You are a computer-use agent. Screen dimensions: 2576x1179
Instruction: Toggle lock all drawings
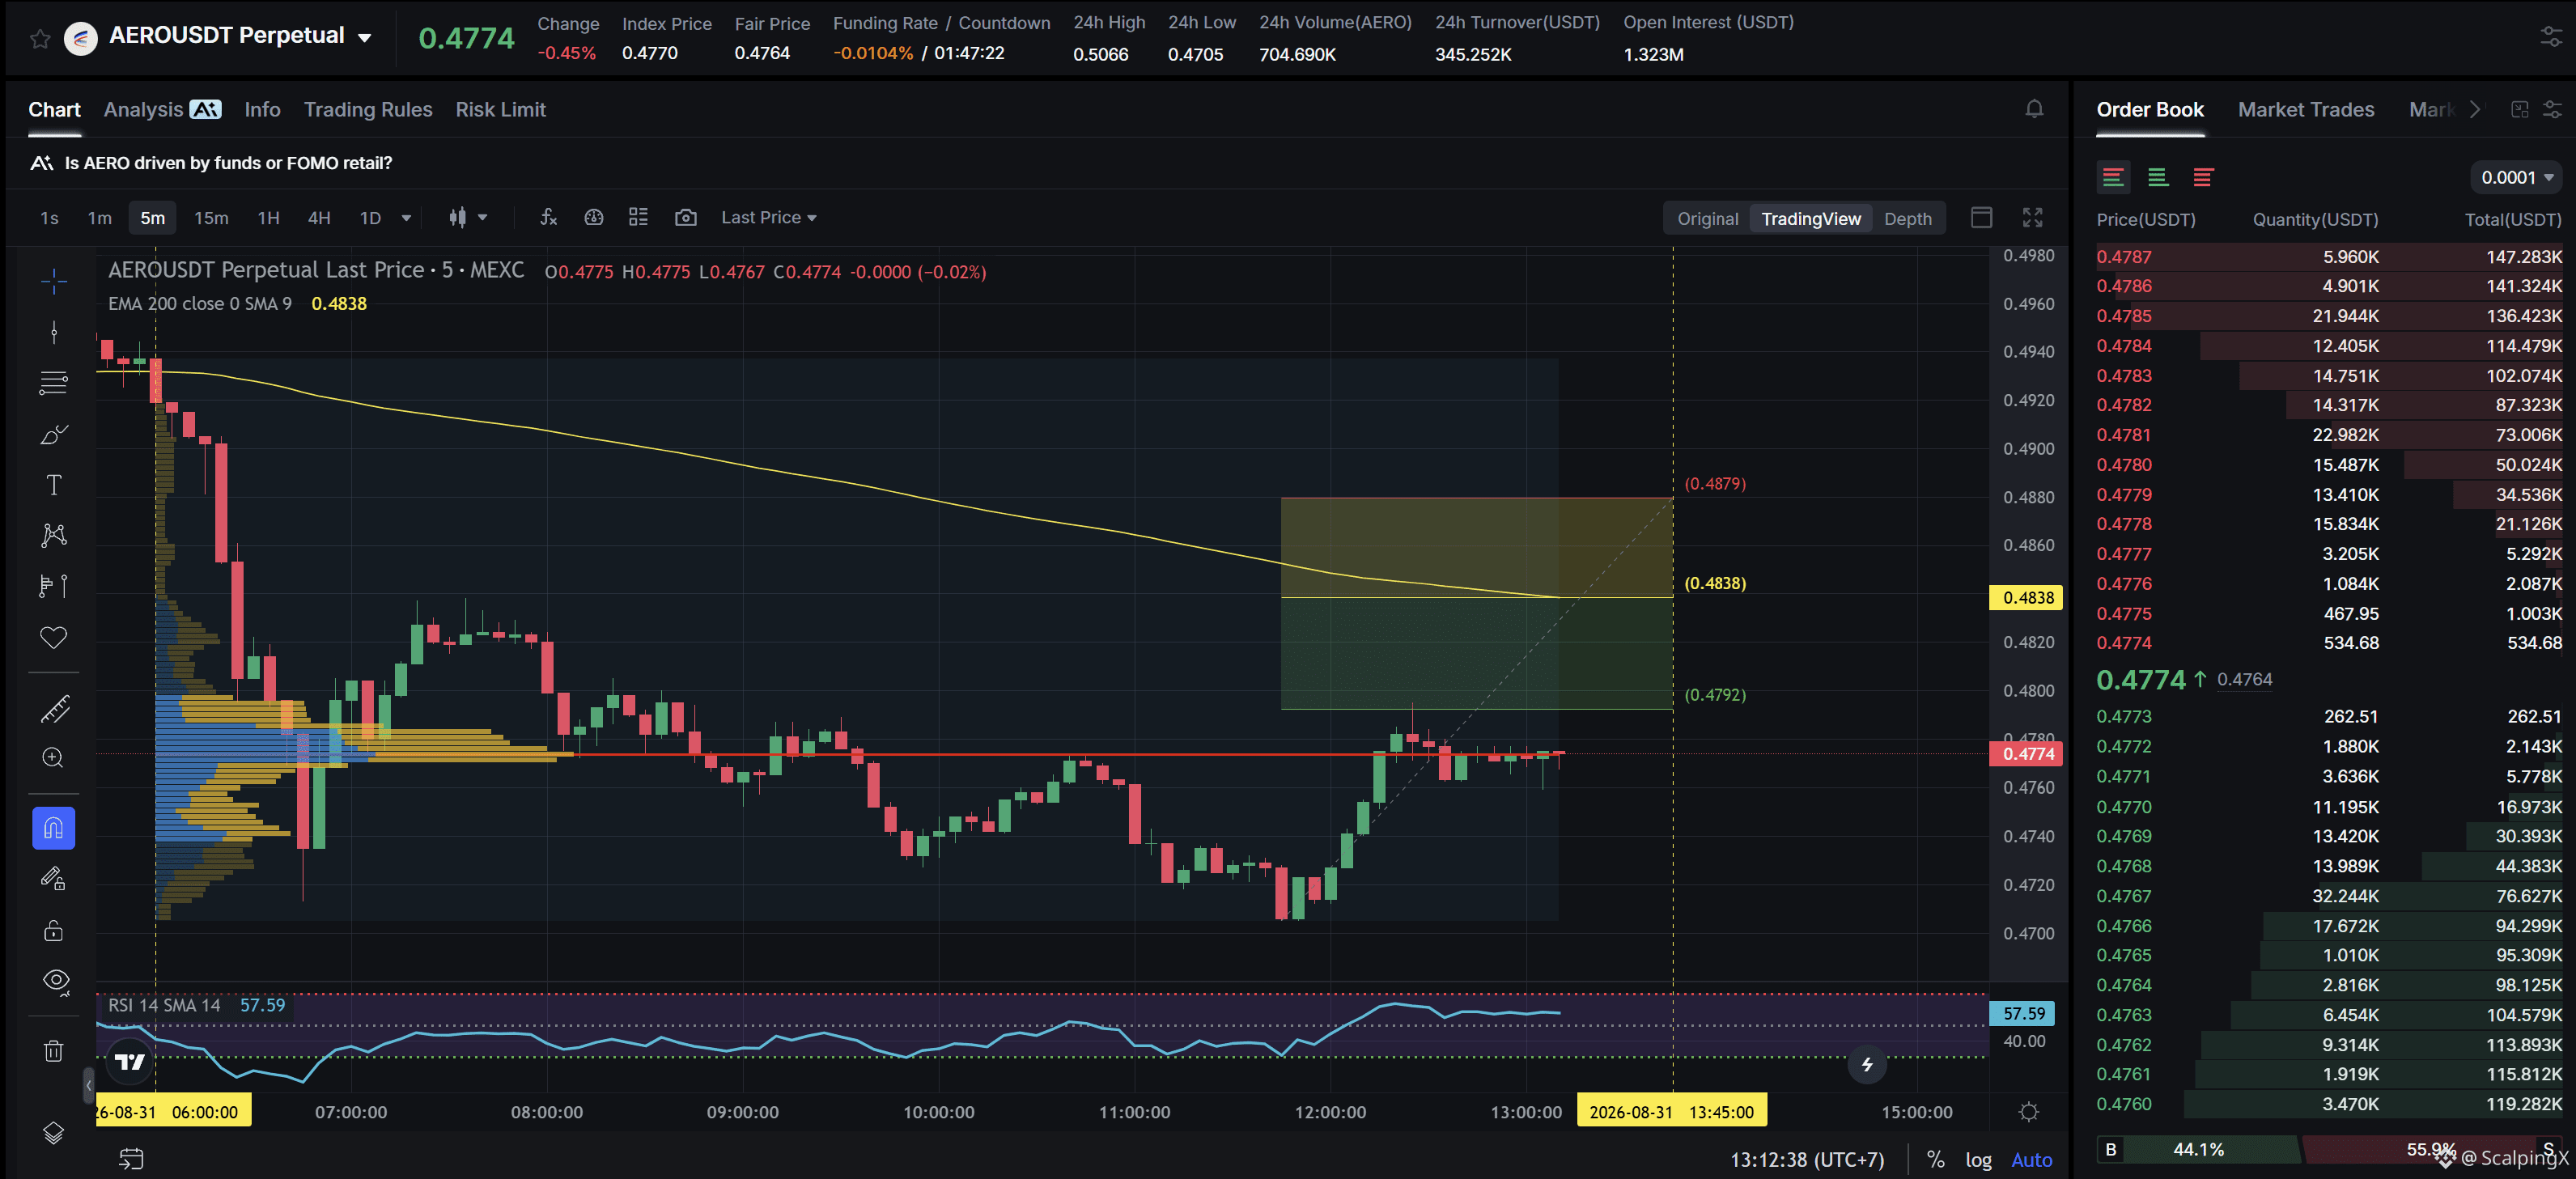coord(54,931)
